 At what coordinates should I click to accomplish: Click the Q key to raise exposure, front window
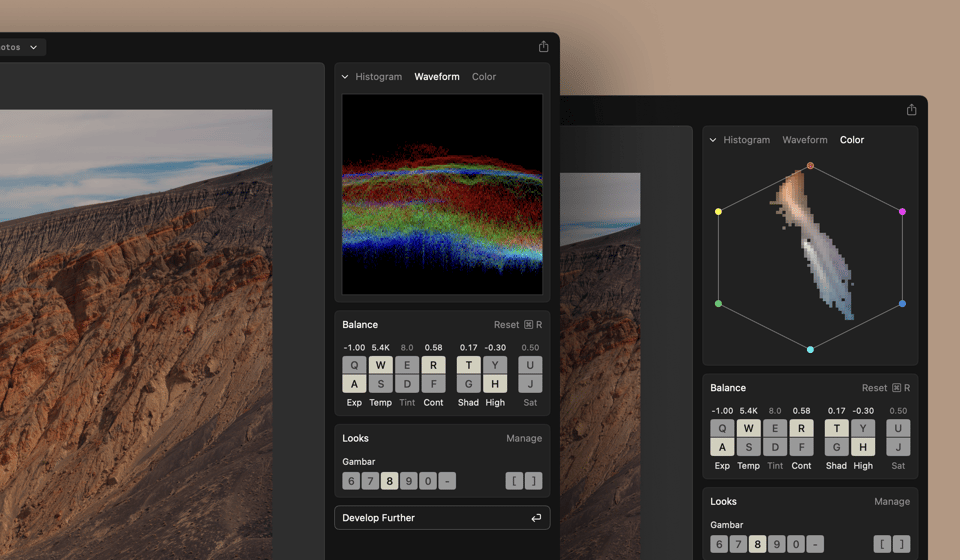354,365
